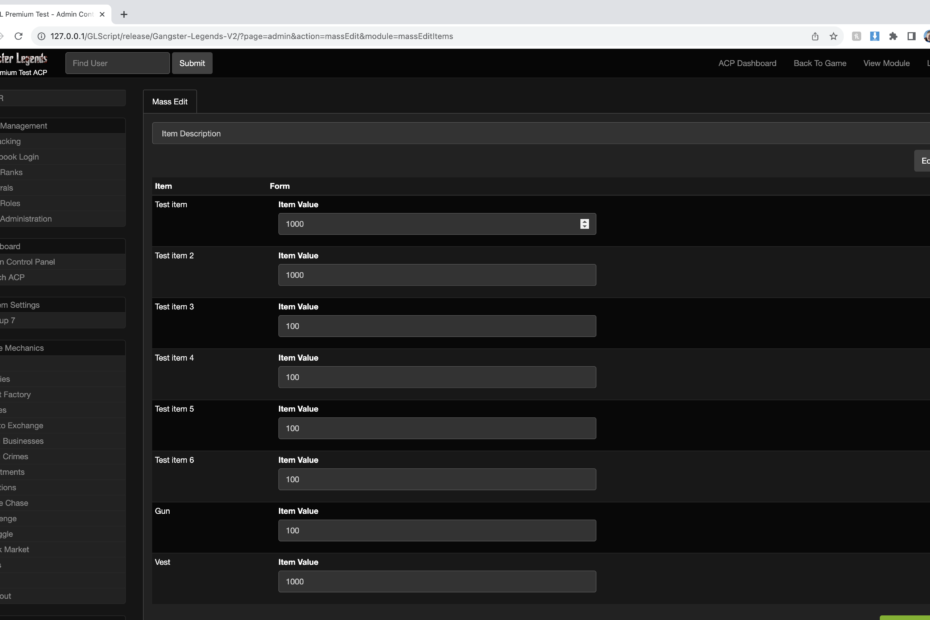This screenshot has width=930, height=620.
Task: Click the Gun item value field
Action: coord(437,530)
